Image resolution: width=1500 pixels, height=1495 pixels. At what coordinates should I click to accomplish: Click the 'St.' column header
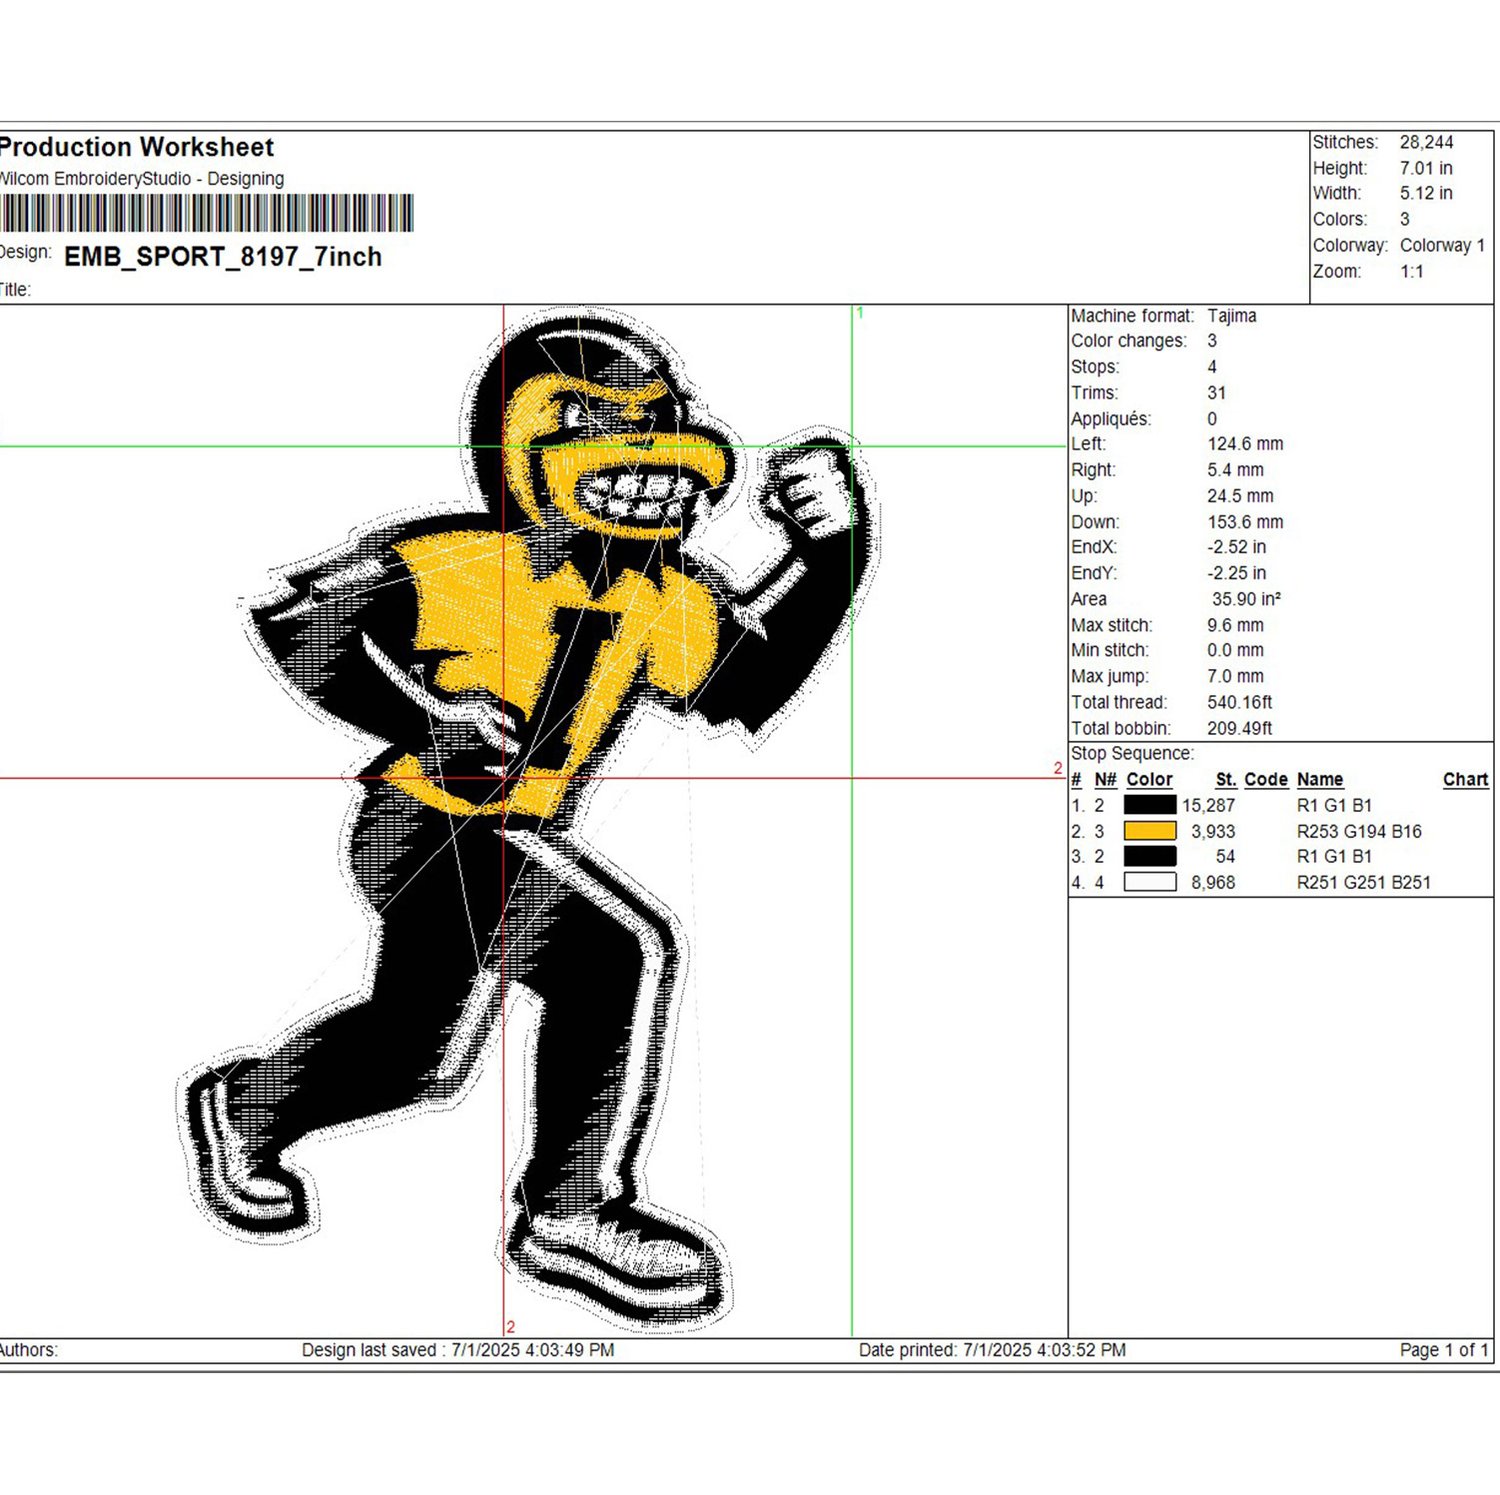pos(1226,779)
